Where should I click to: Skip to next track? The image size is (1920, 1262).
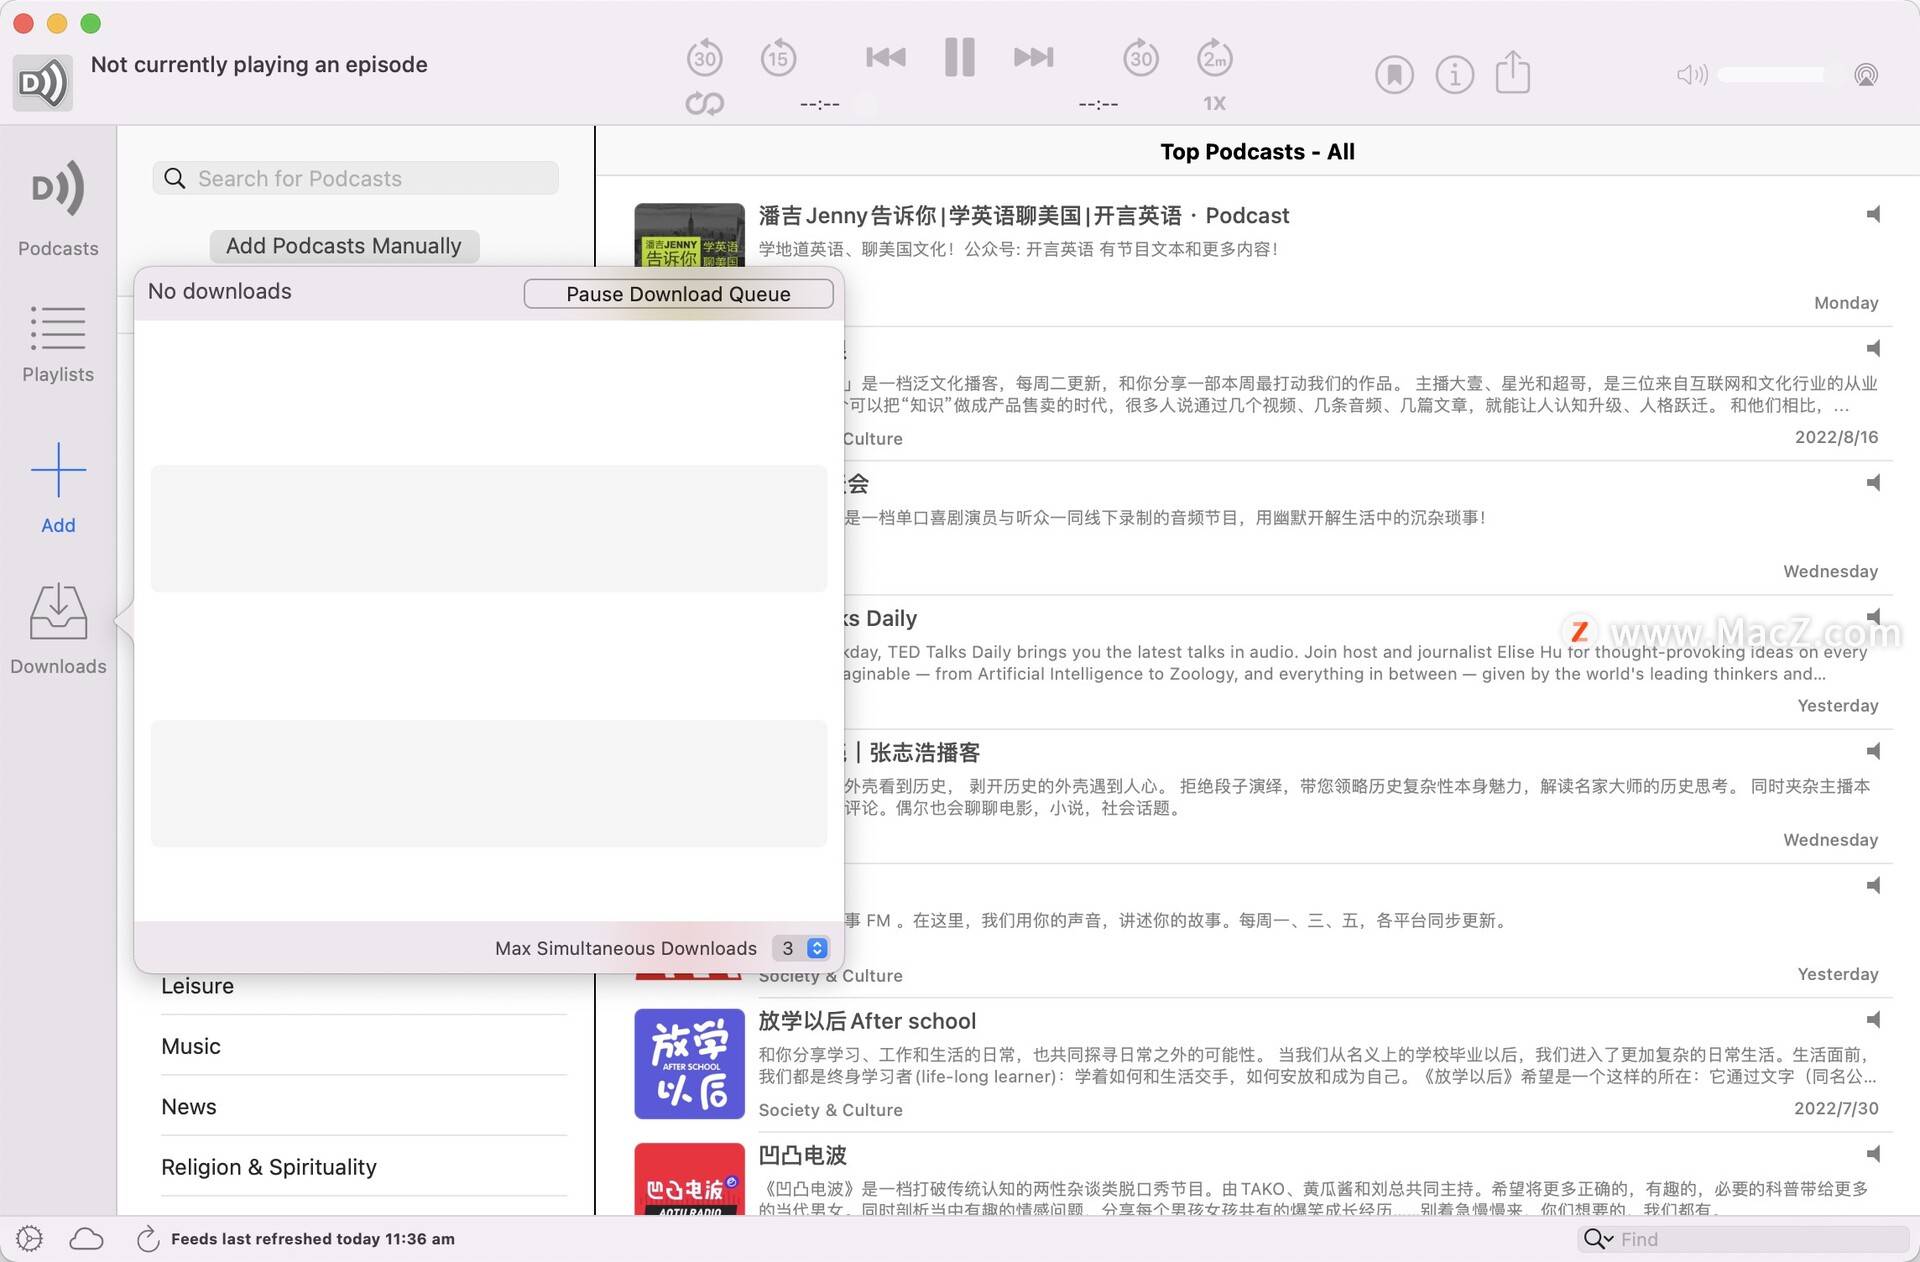1034,57
